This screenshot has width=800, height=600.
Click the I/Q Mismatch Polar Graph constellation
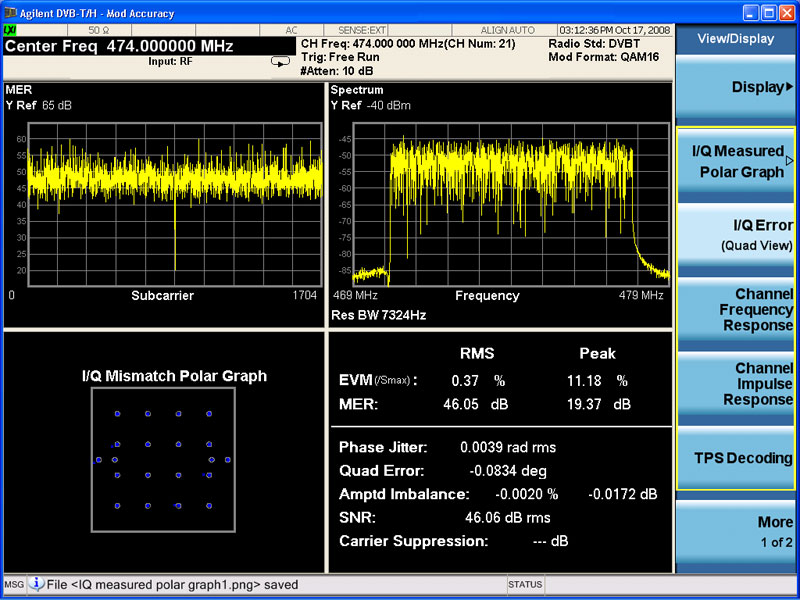click(x=163, y=459)
